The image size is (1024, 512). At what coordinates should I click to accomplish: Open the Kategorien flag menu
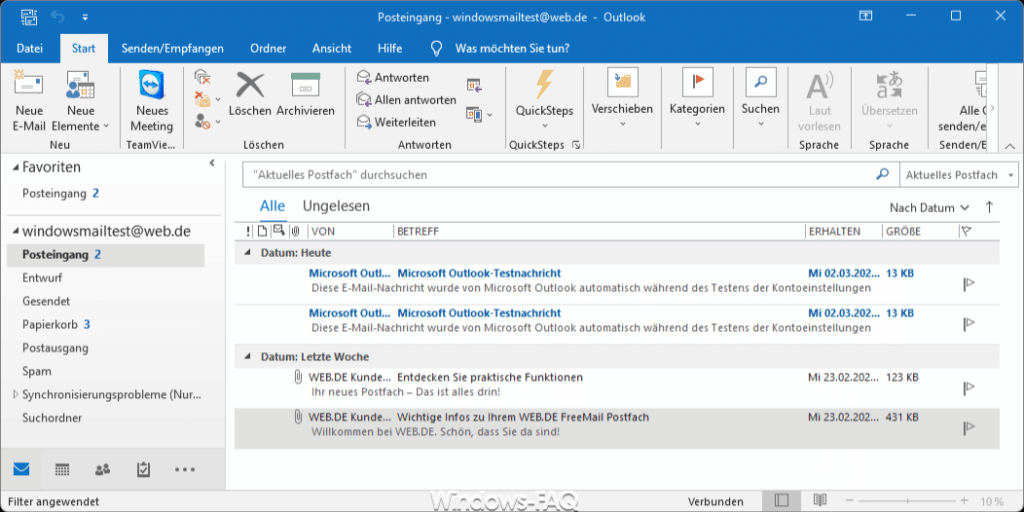point(697,99)
